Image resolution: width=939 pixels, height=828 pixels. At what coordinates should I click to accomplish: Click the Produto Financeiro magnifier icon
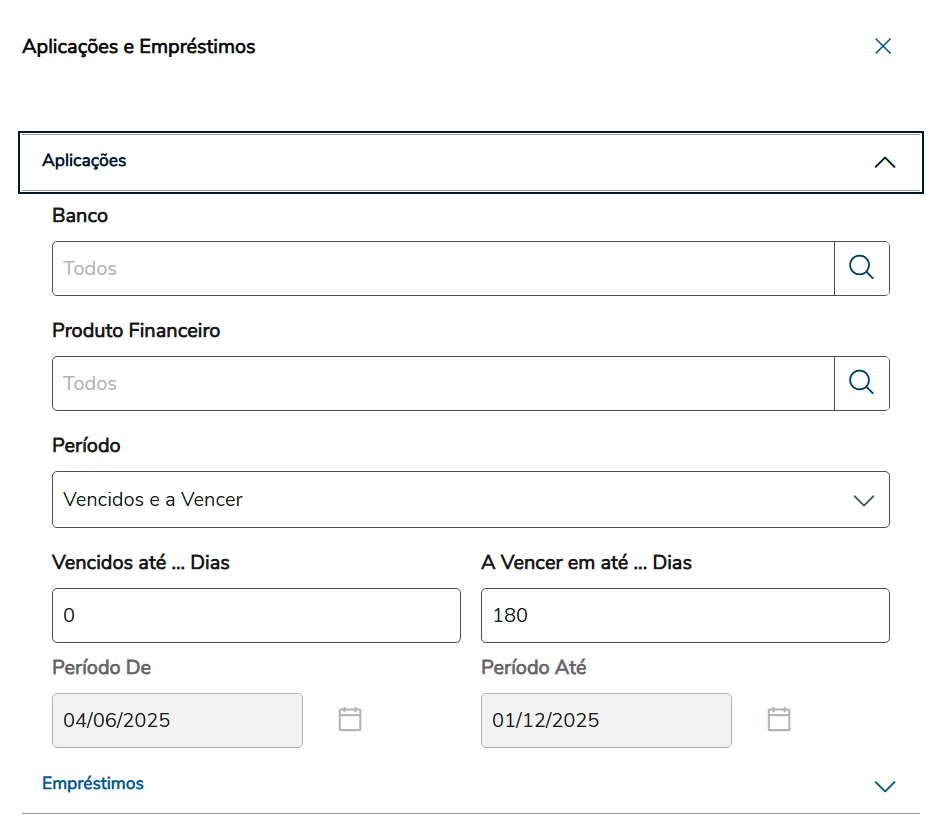[861, 383]
